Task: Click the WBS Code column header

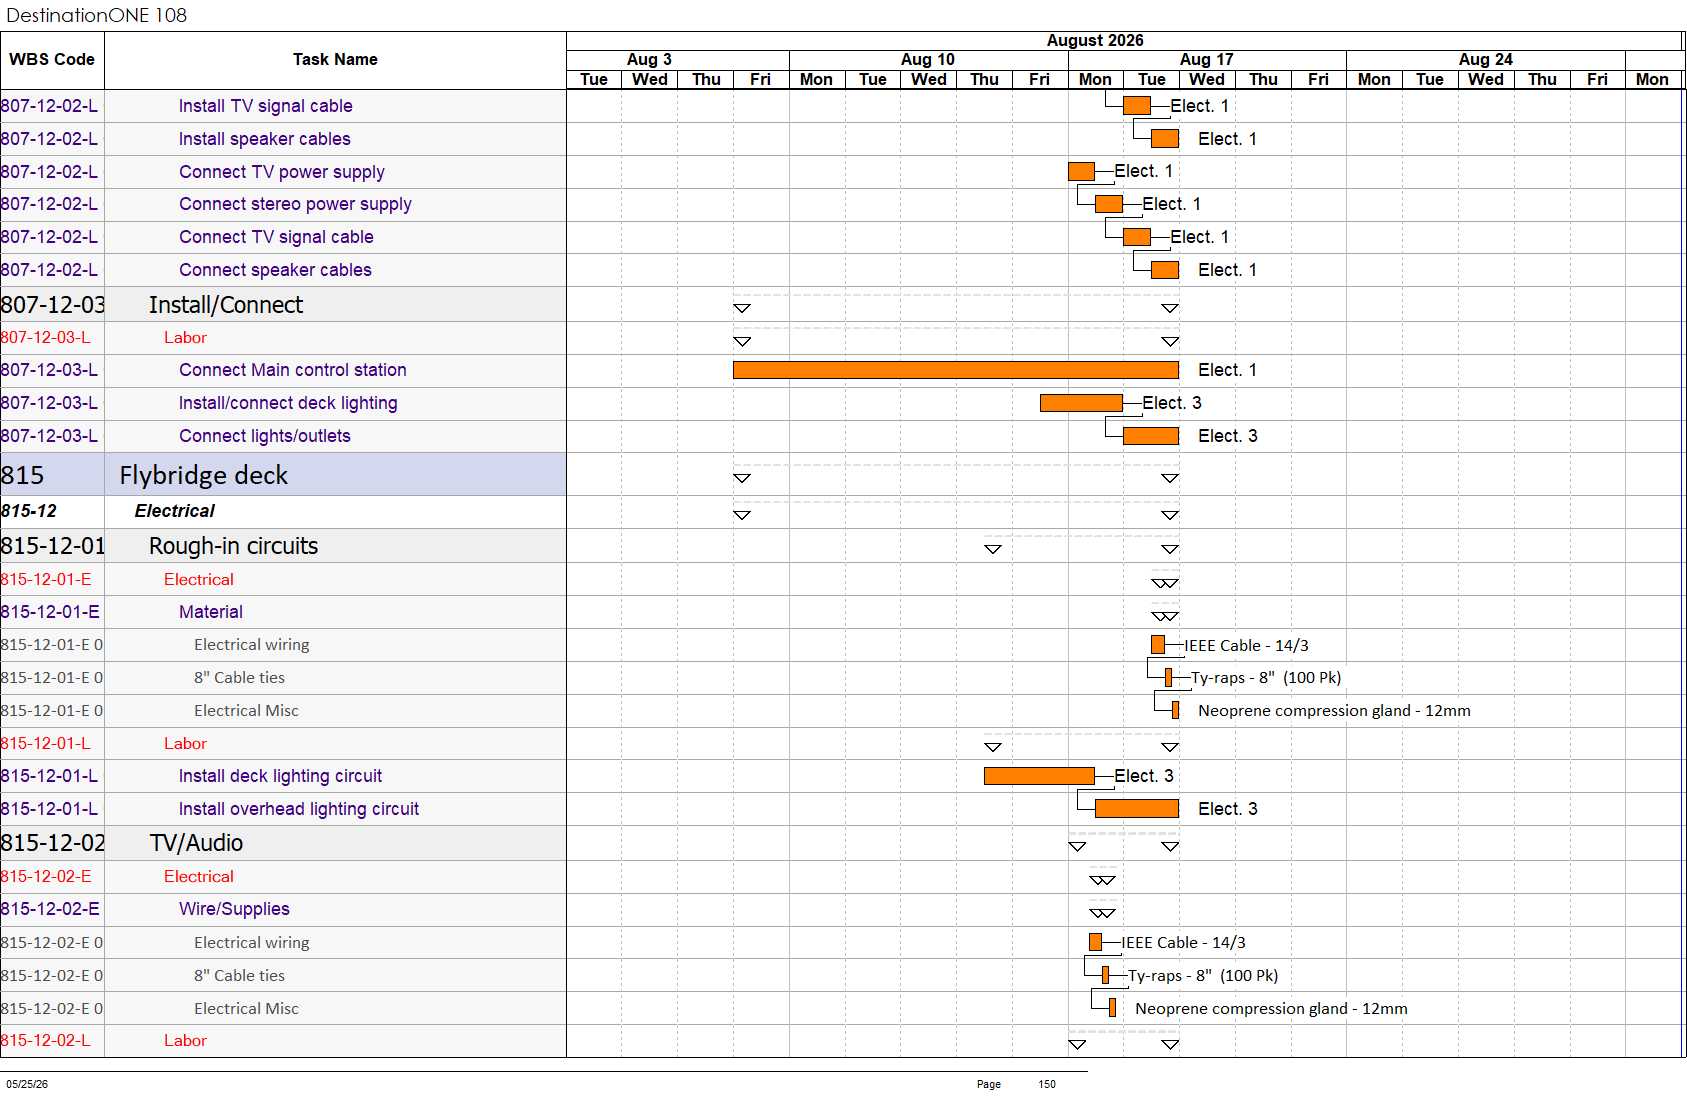Action: click(52, 60)
